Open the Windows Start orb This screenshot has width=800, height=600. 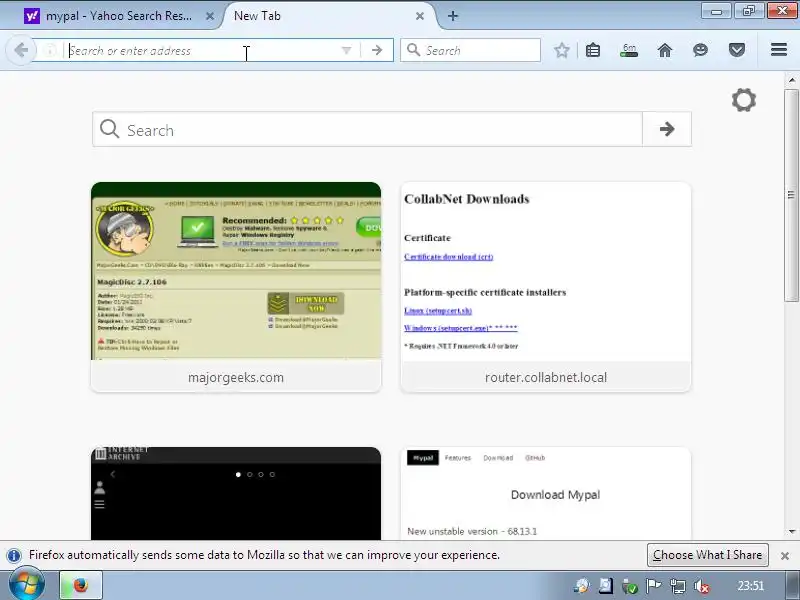[x=26, y=585]
